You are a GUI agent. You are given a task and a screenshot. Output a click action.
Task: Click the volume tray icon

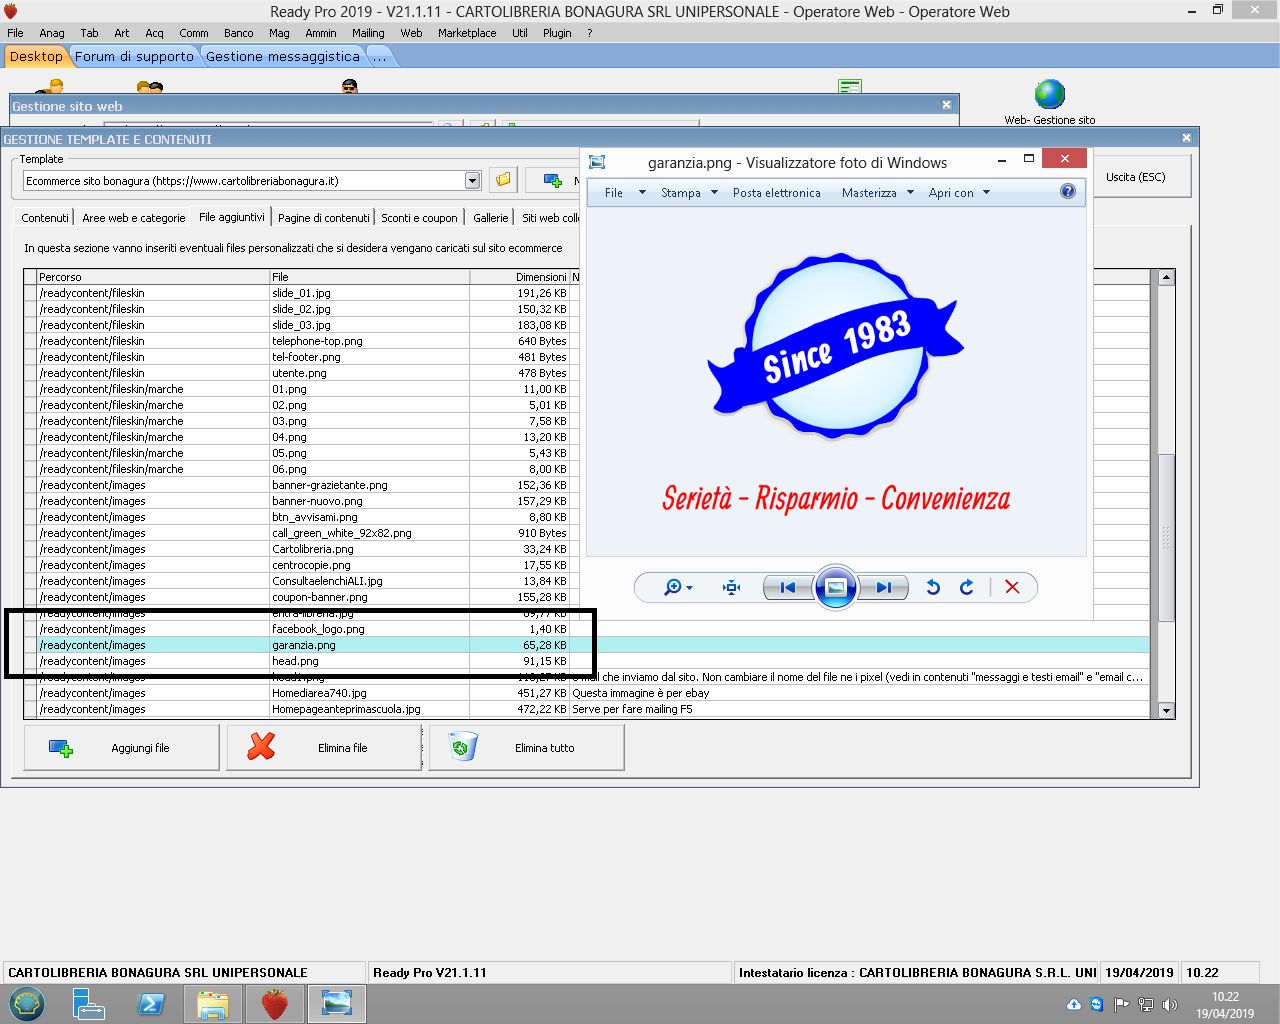(x=1169, y=1005)
